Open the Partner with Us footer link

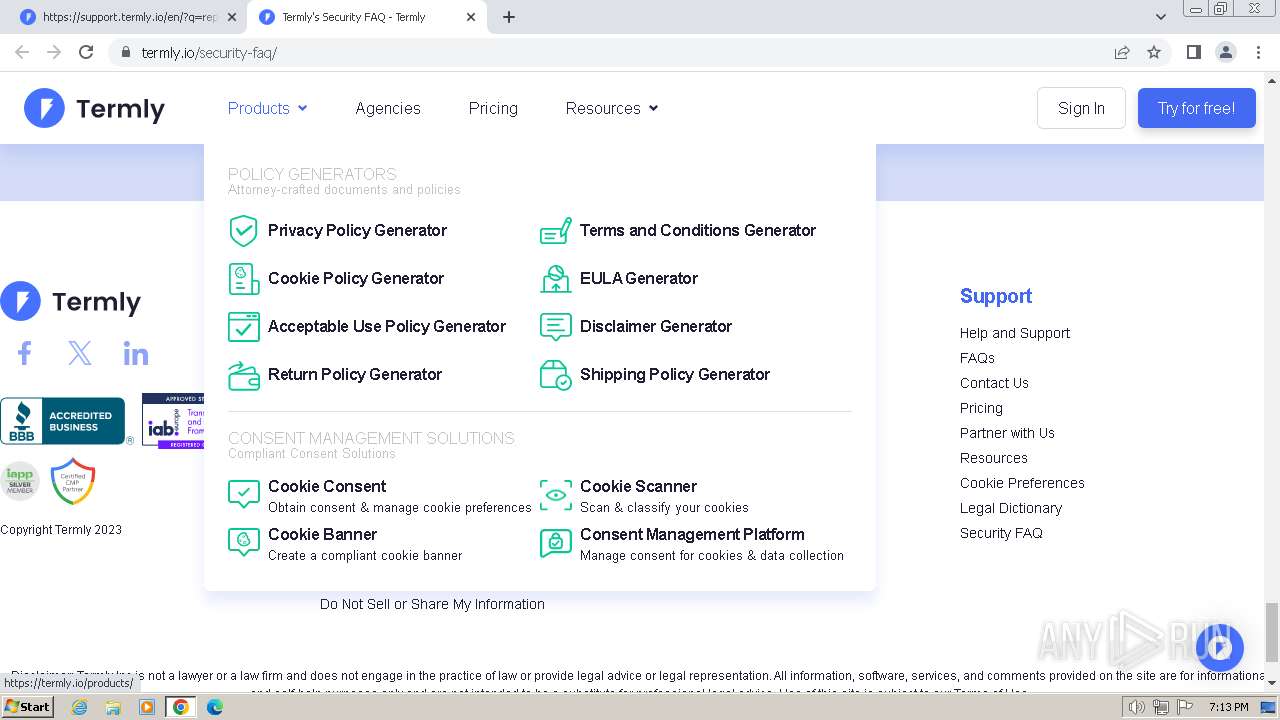1007,433
